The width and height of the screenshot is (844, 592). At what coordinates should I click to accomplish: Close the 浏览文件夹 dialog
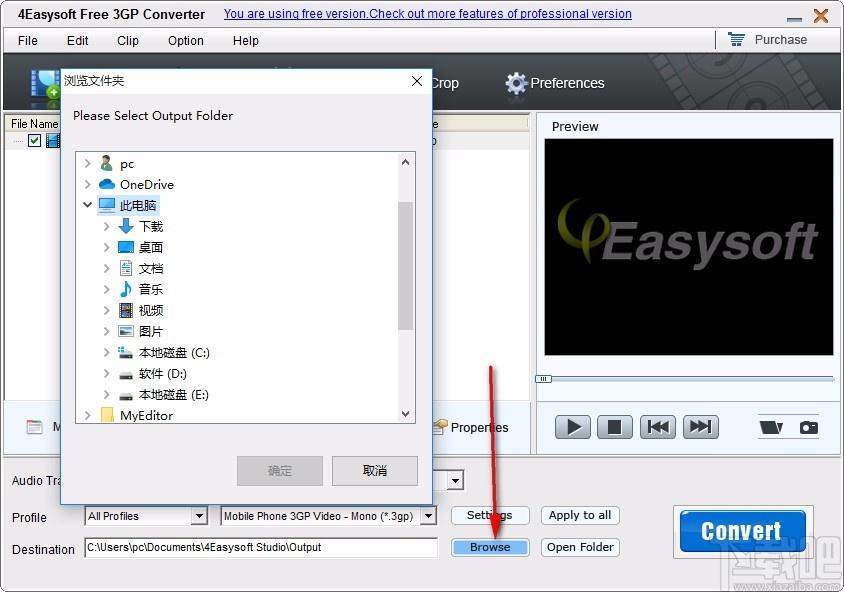pos(417,81)
